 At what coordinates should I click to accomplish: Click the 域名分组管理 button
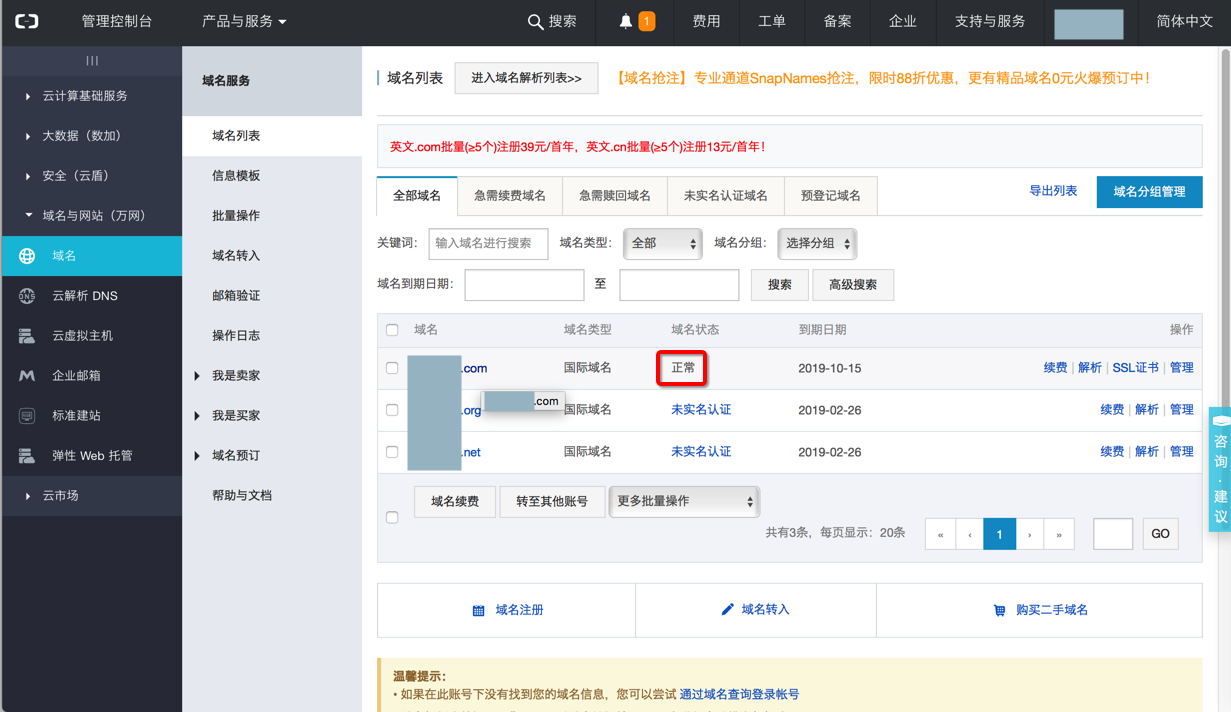(1149, 192)
